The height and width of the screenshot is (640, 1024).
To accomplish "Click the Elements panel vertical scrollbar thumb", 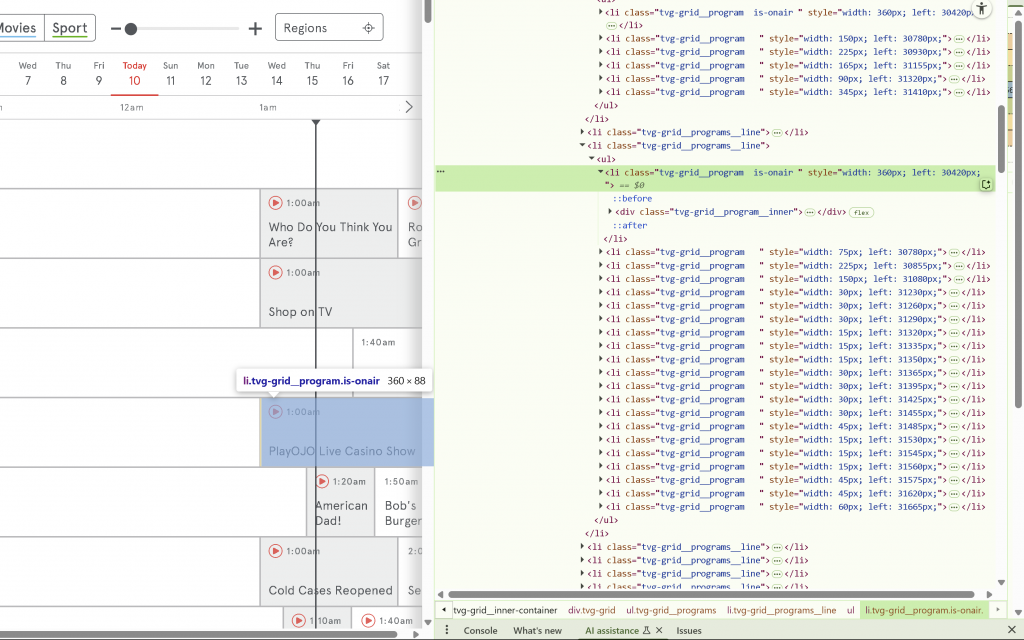I will [1001, 138].
